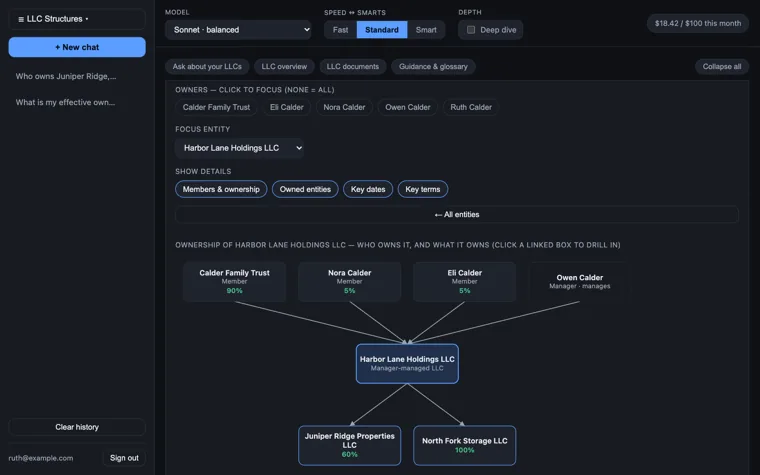Start a new chat

tap(77, 47)
